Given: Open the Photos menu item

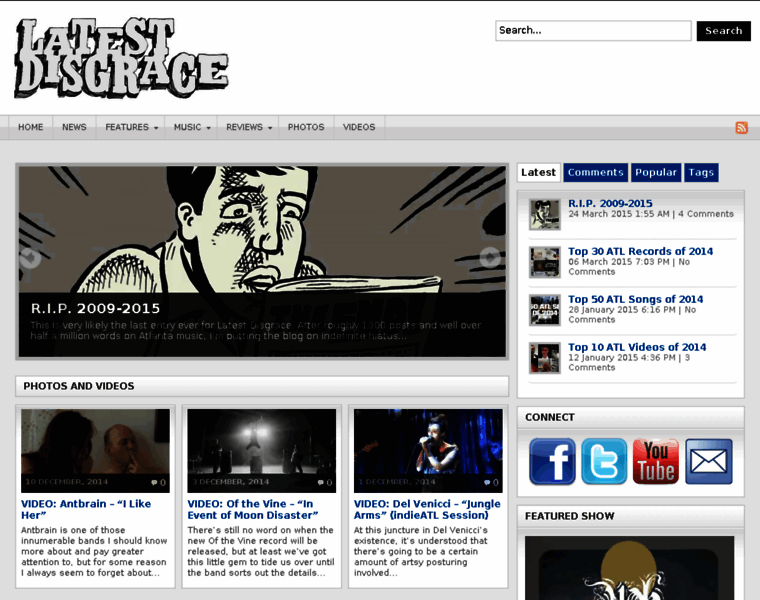Looking at the screenshot, I should pyautogui.click(x=306, y=128).
